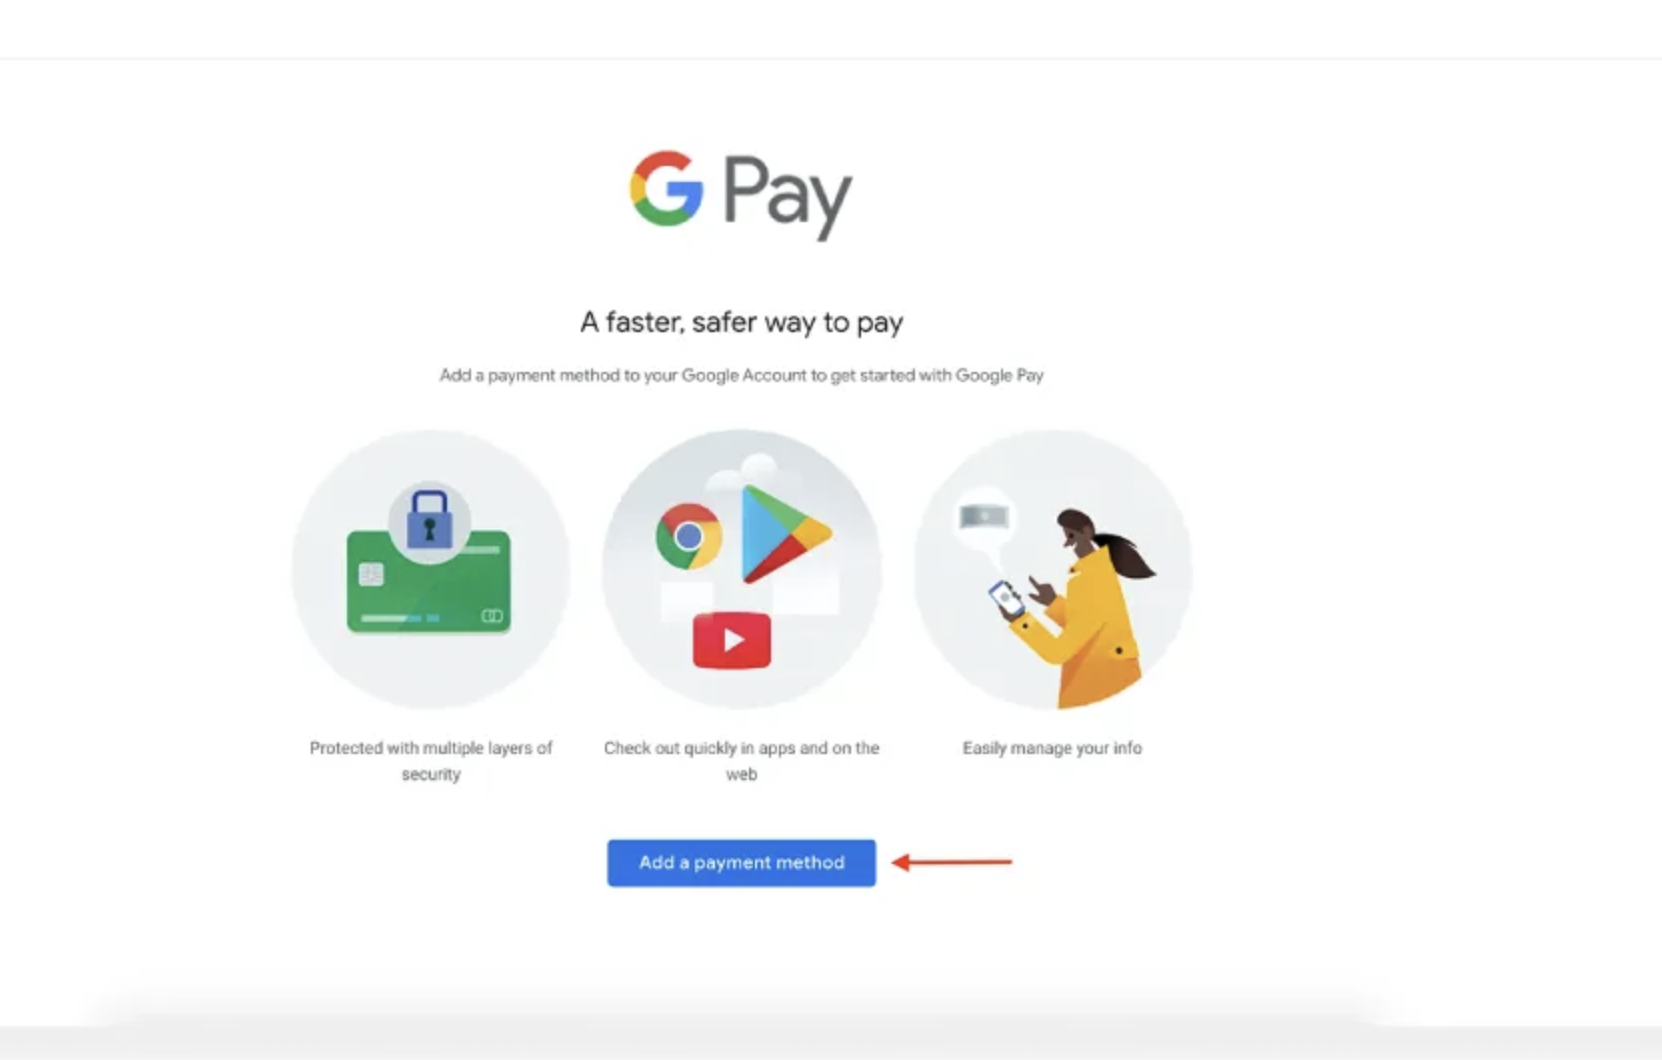Select the 'Add a payment method to your Google Account' text
1662x1060 pixels.
pyautogui.click(x=741, y=375)
